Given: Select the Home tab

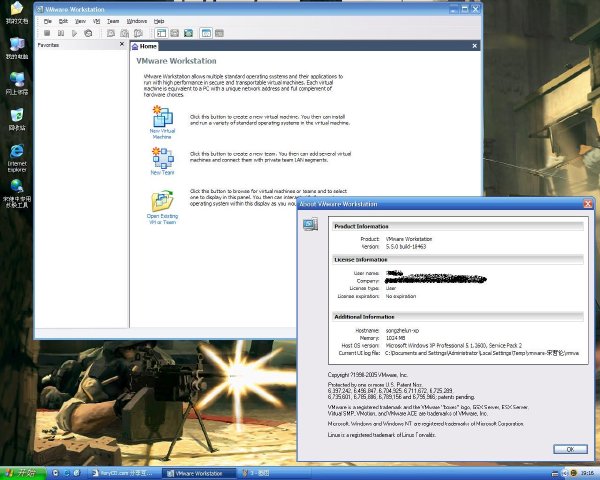Looking at the screenshot, I should (x=144, y=46).
